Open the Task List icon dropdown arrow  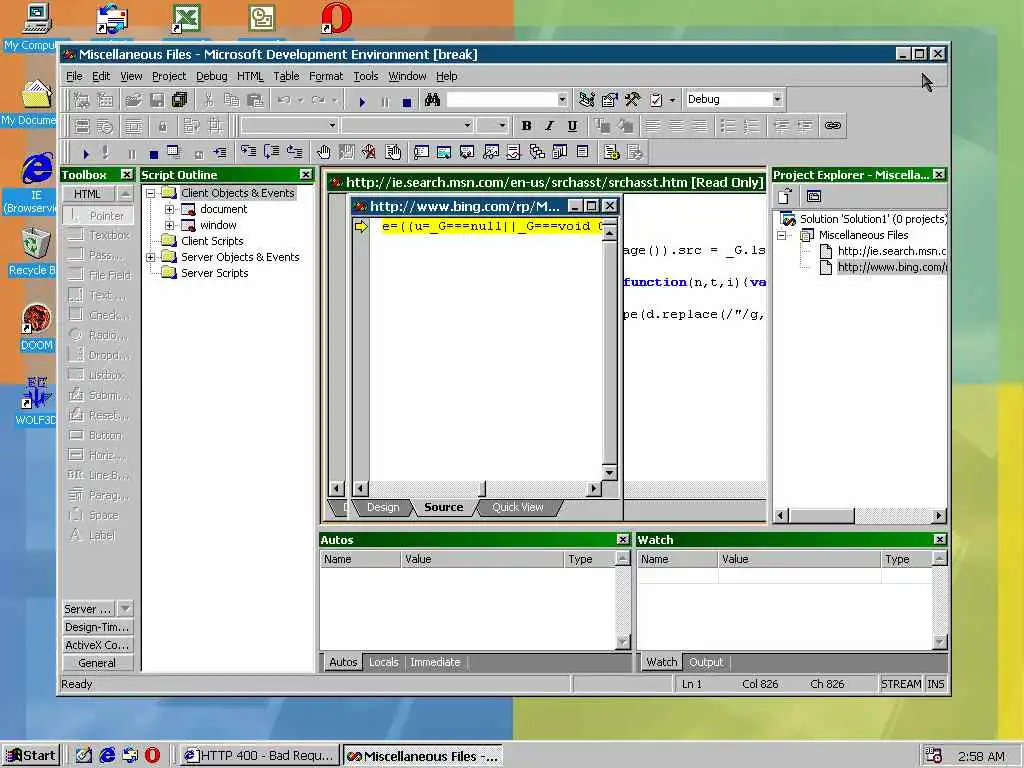point(672,100)
